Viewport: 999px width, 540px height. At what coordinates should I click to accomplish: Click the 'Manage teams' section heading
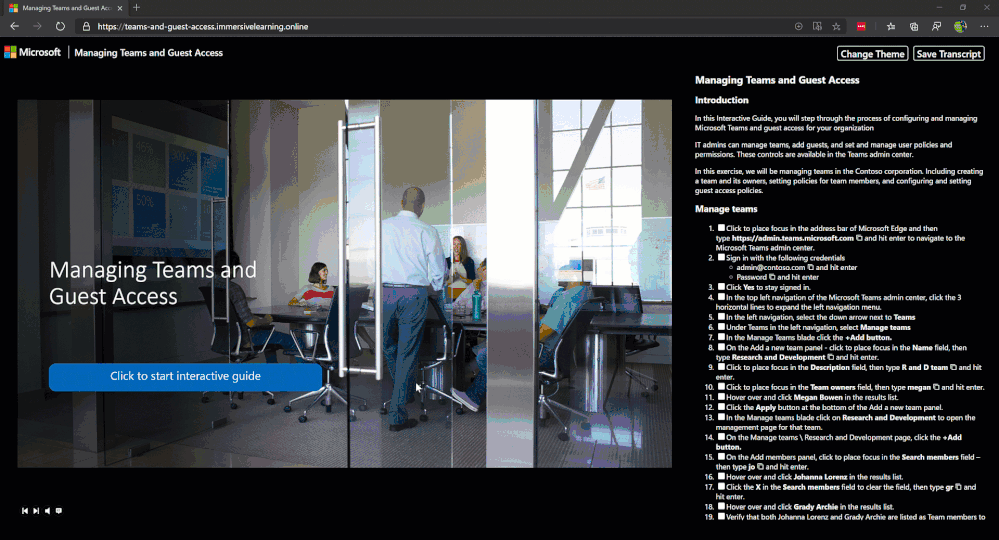[x=726, y=209]
